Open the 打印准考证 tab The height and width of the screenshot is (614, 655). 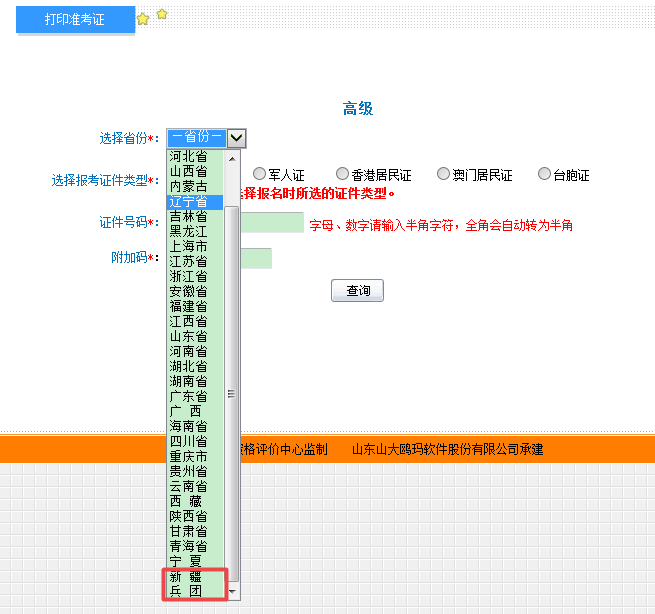click(x=75, y=20)
